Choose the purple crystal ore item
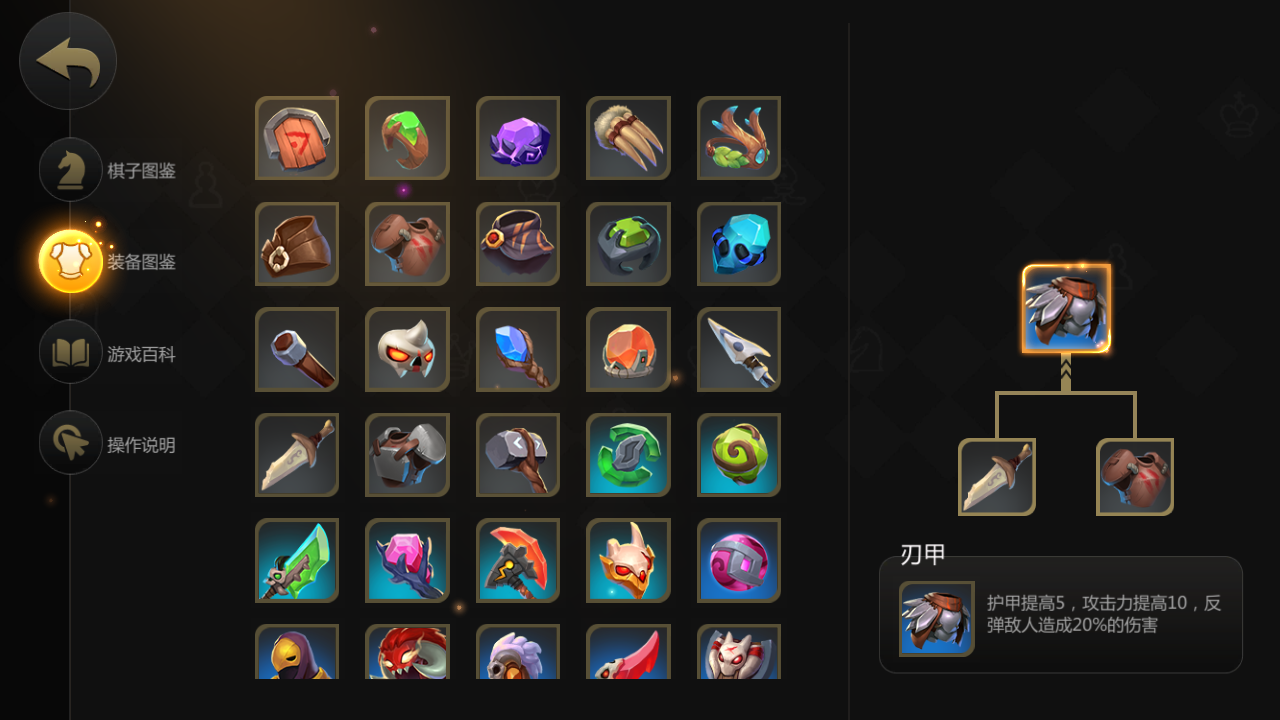1280x720 pixels. [x=518, y=138]
